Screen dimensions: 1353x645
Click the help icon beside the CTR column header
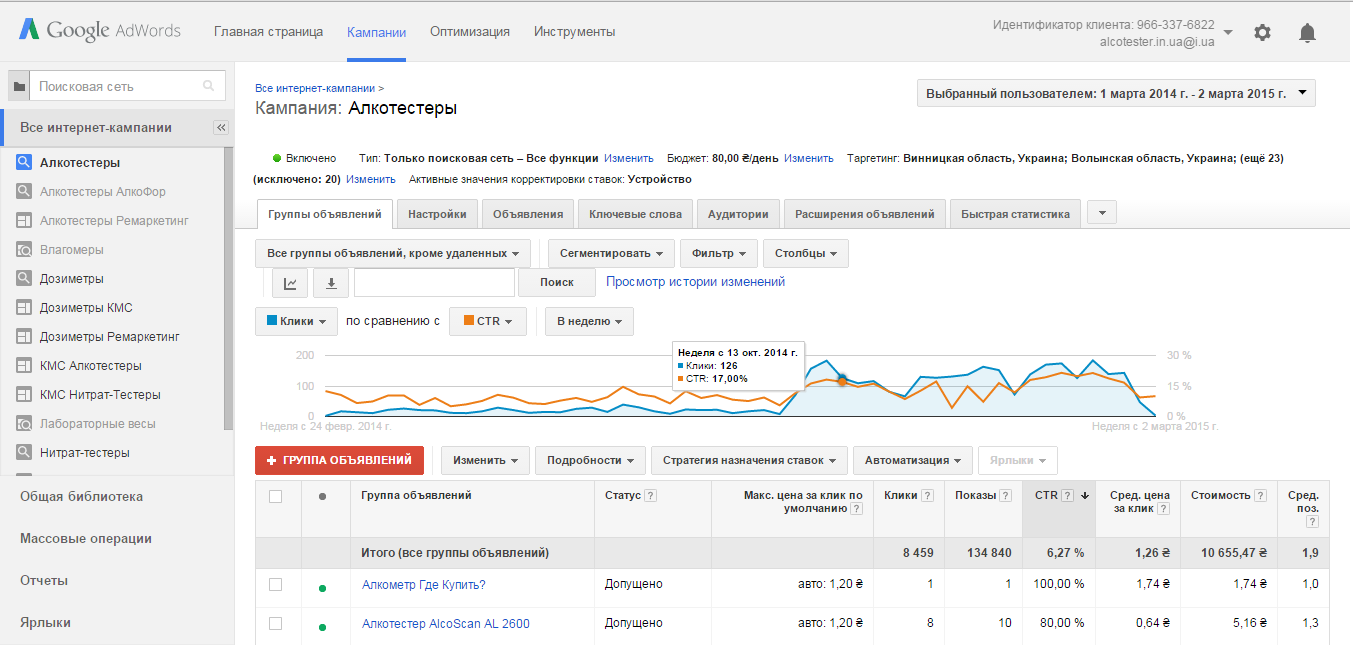[x=1067, y=496]
